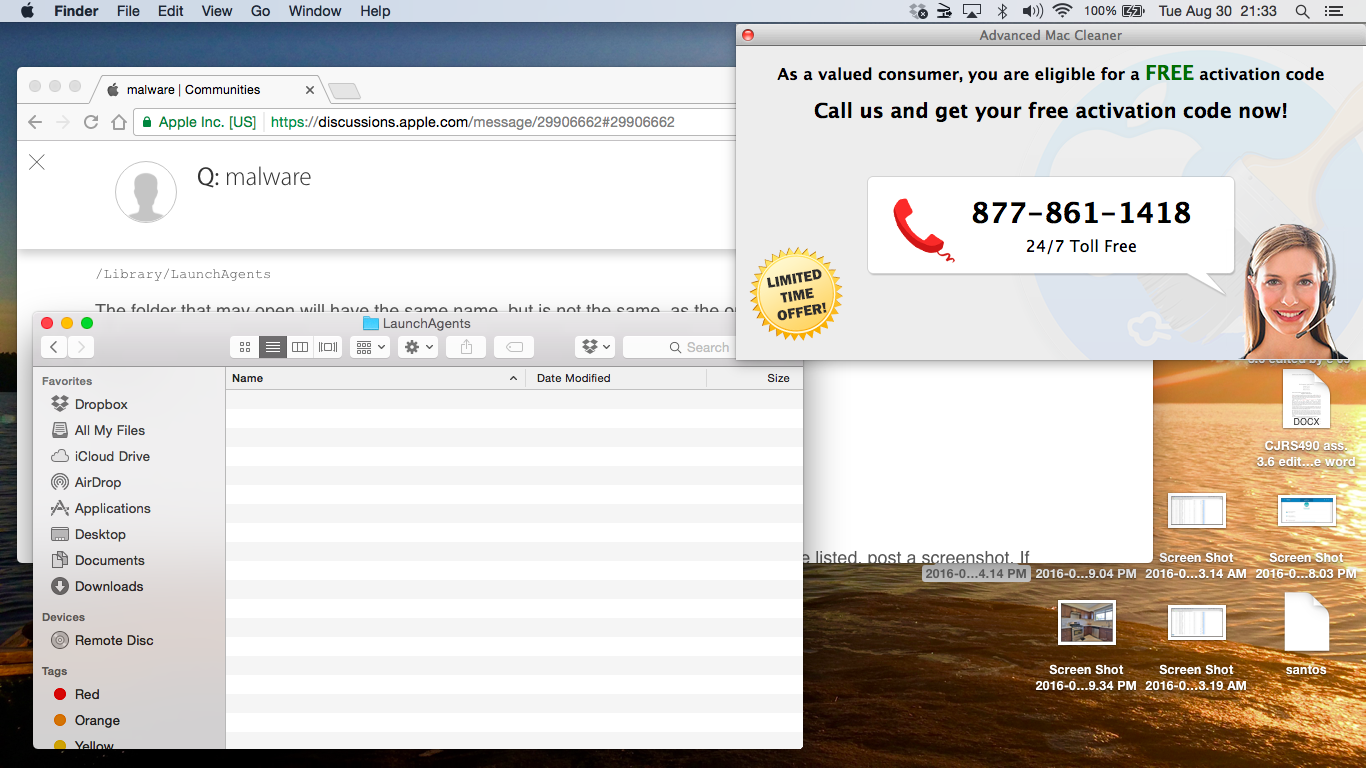Image resolution: width=1366 pixels, height=768 pixels.
Task: Sort files by the Name column
Action: click(376, 378)
